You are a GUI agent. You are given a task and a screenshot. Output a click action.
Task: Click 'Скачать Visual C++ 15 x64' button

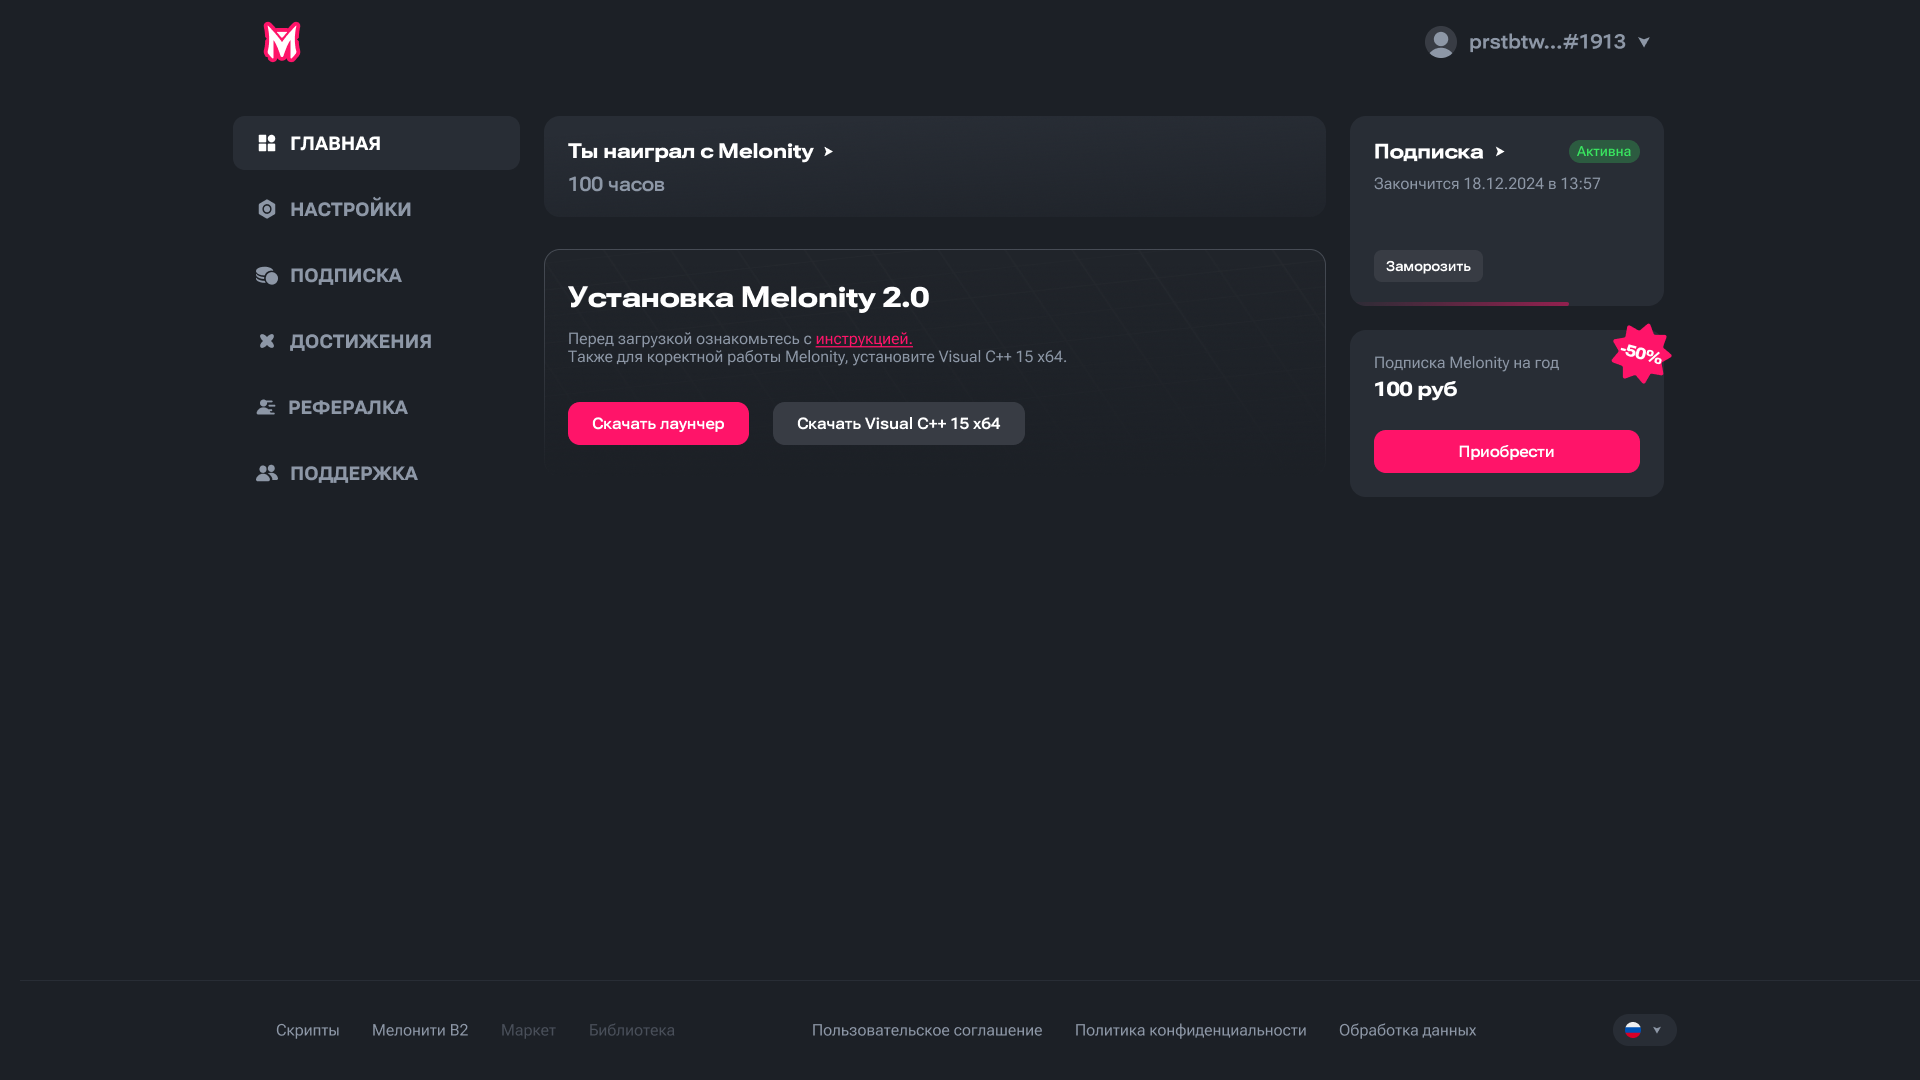898,423
